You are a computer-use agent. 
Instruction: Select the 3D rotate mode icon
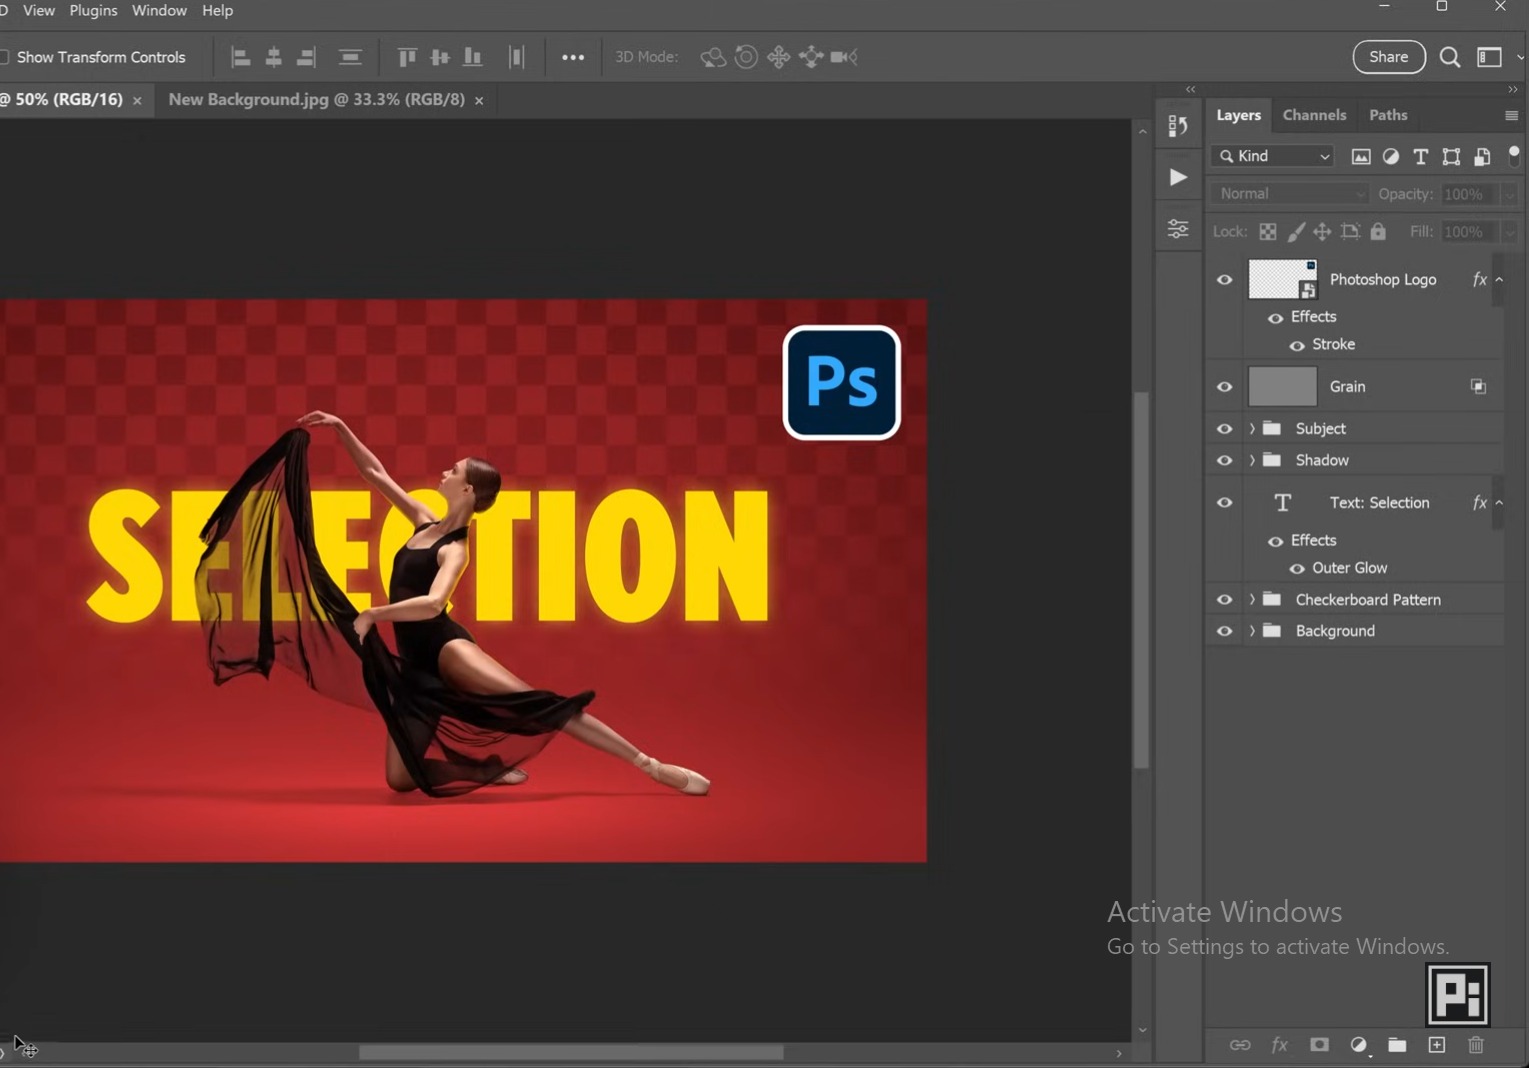[713, 57]
